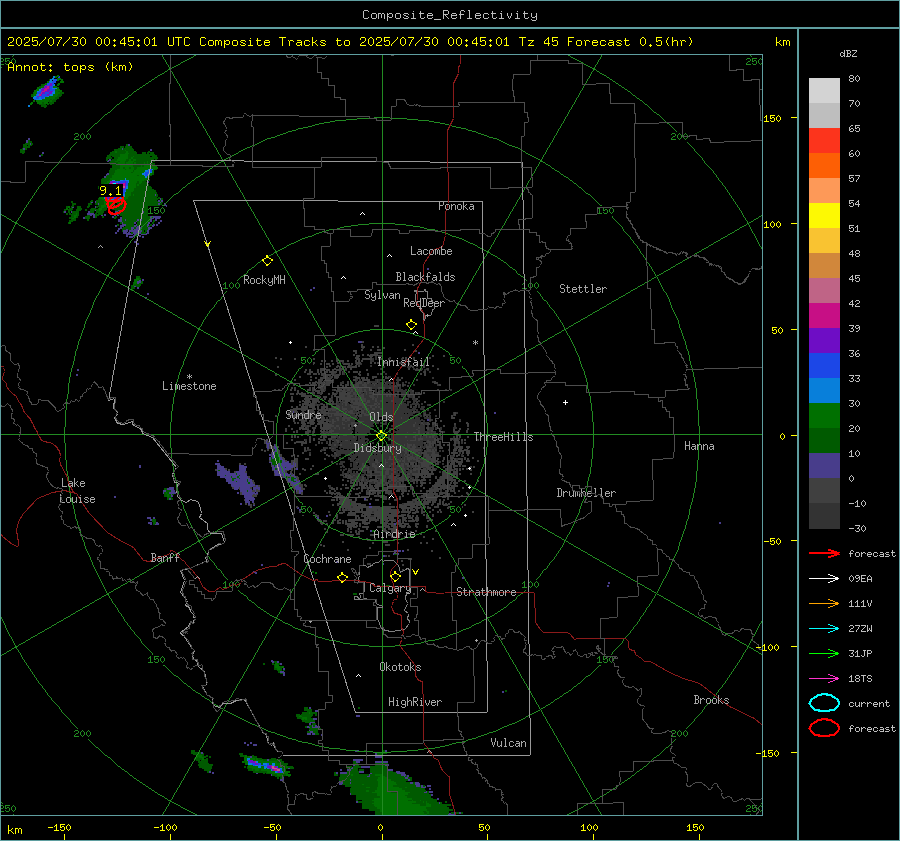Click the Lacombe city label
This screenshot has height=841, width=900.
point(431,251)
